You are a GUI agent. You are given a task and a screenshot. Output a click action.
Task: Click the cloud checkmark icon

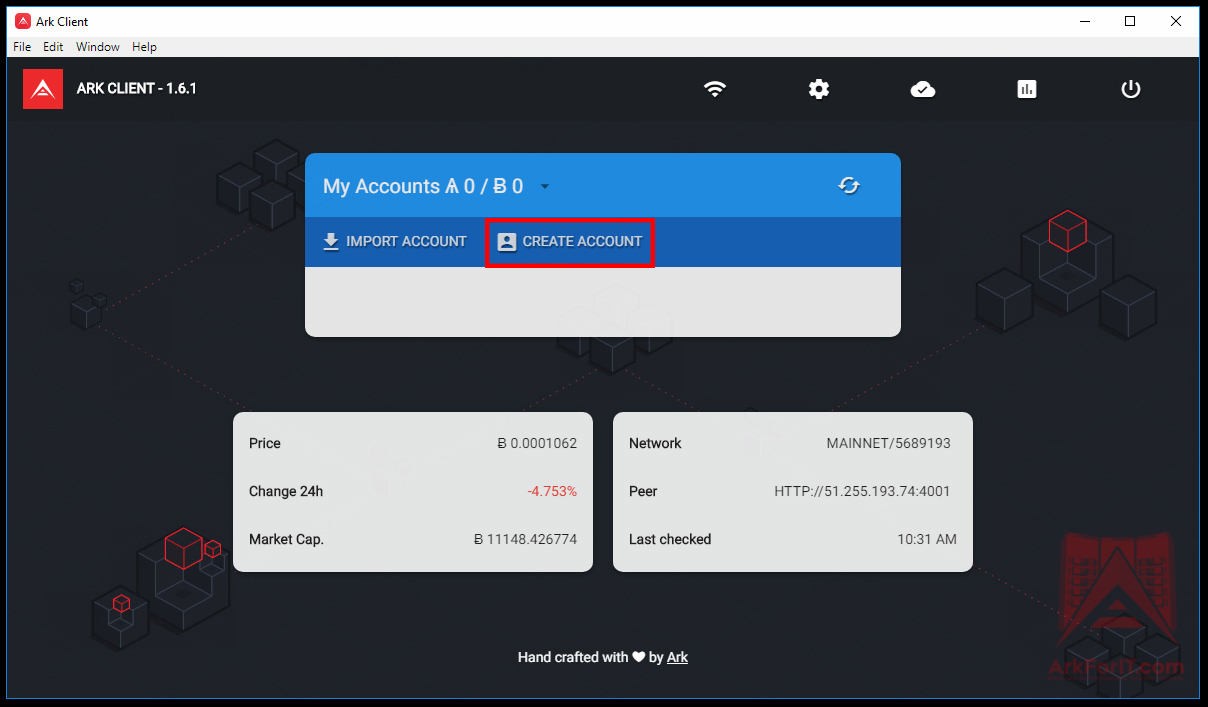click(923, 89)
